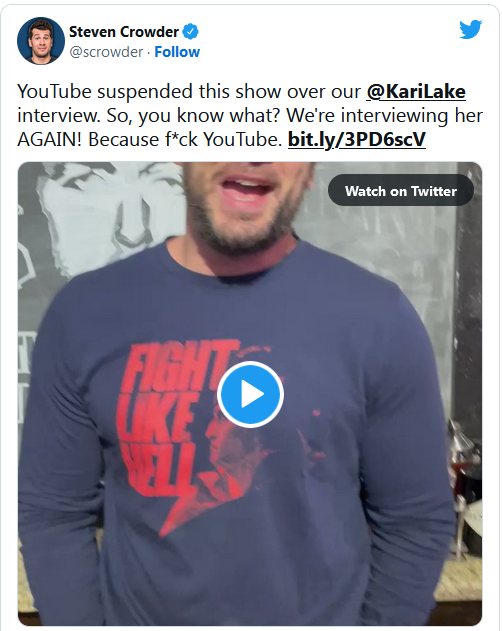Click the navy shirt's left sleeve in the video
This screenshot has width=502, height=631.
coord(60,463)
